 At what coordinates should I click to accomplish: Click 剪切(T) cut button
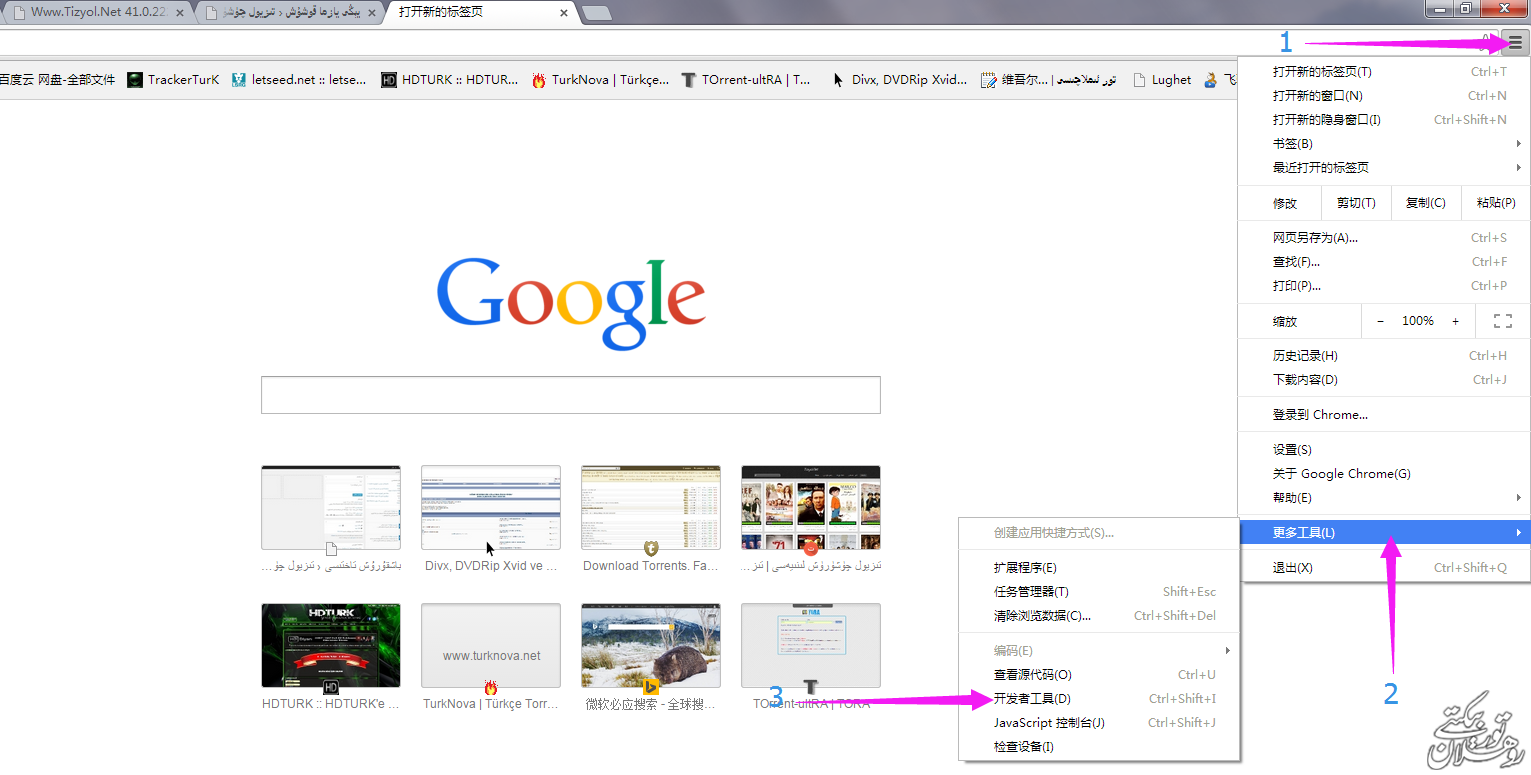1356,203
